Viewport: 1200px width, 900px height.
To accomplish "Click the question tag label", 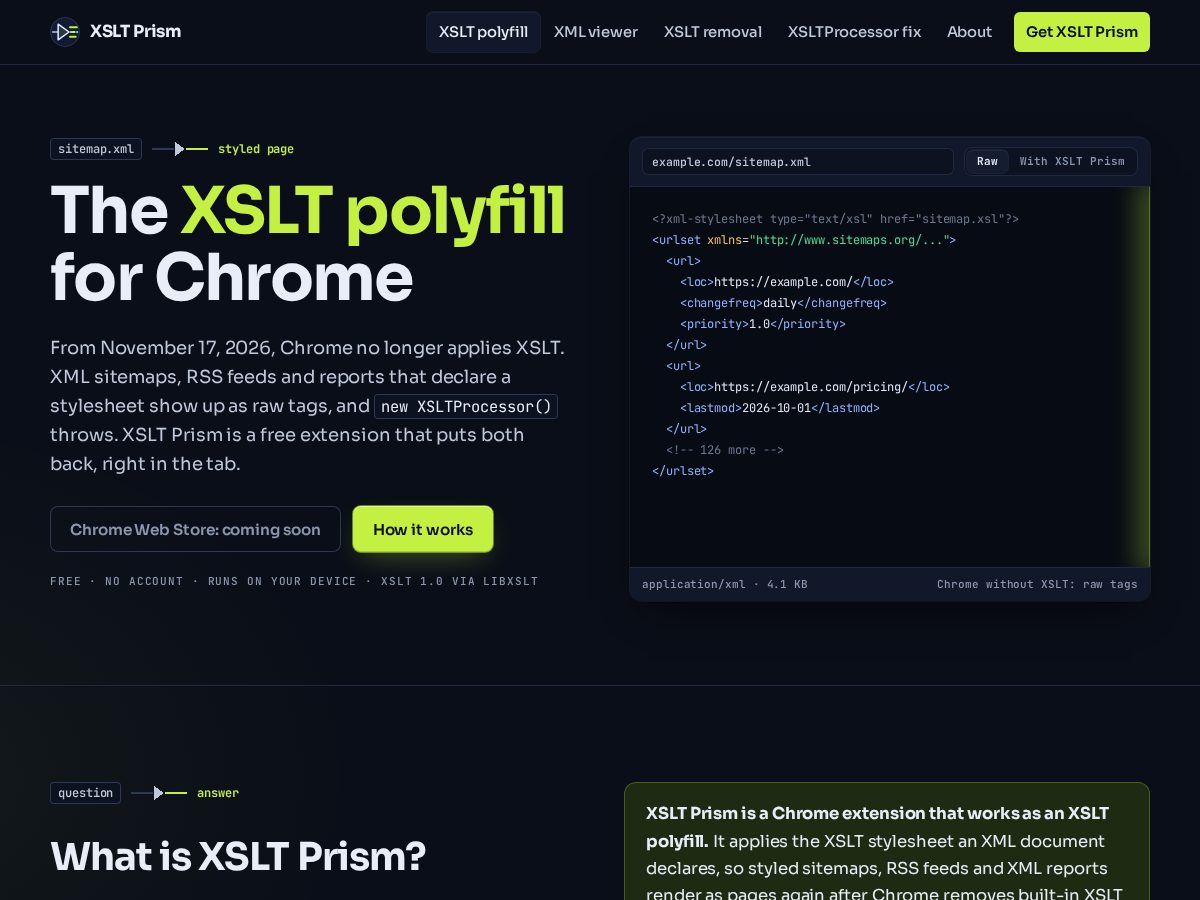I will point(85,793).
